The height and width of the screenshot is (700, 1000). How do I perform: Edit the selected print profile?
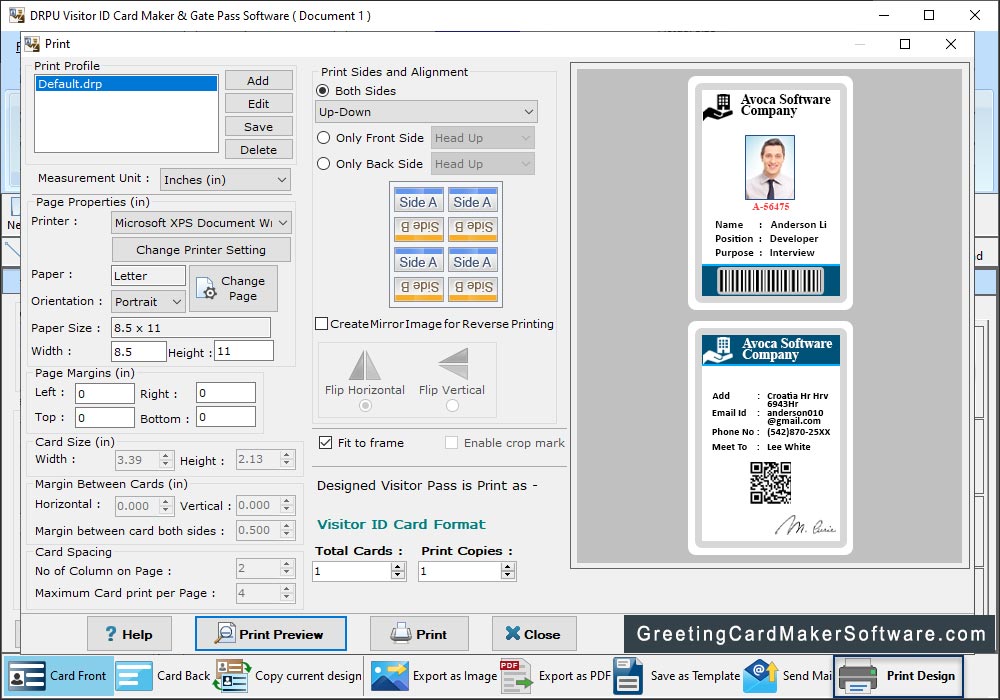click(x=258, y=103)
